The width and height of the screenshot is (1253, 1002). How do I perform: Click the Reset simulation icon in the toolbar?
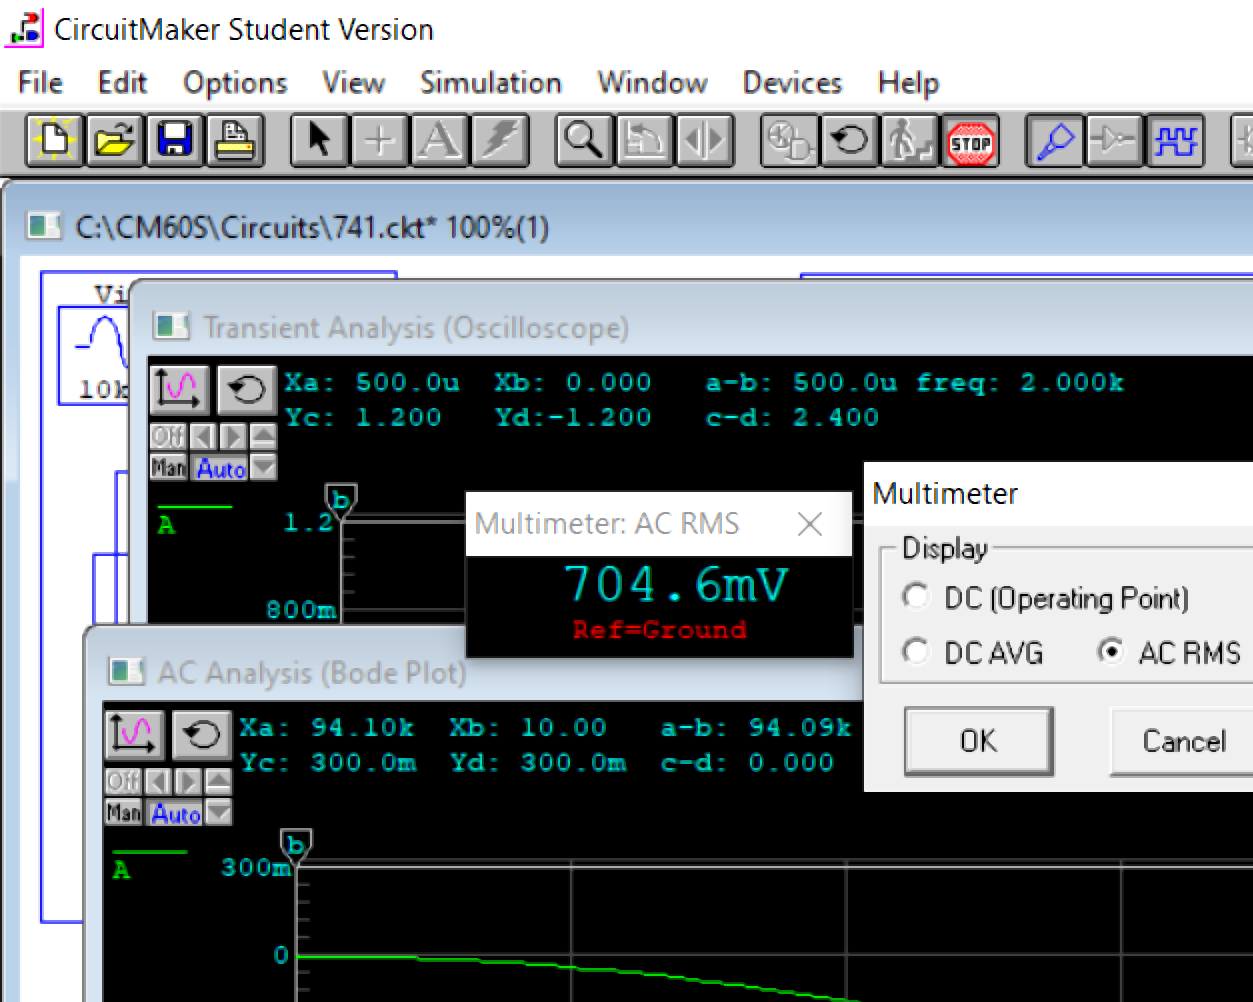(849, 141)
